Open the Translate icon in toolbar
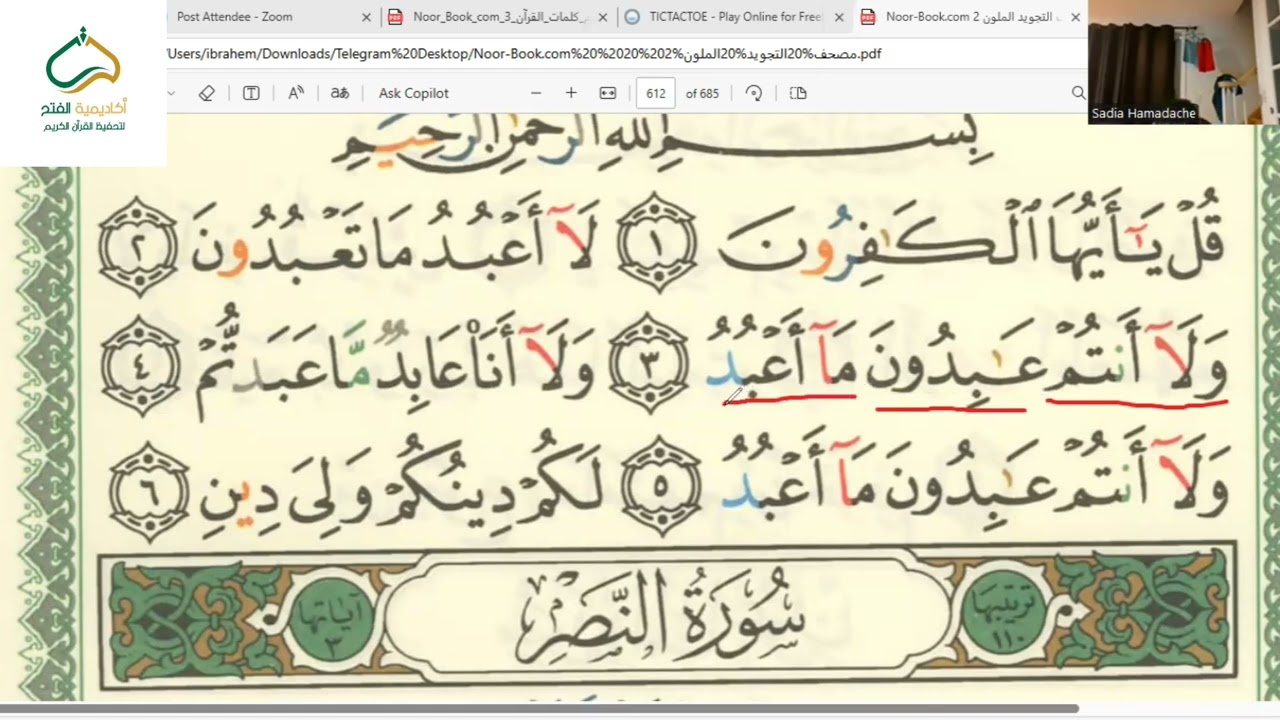This screenshot has height=720, width=1280. [x=340, y=93]
